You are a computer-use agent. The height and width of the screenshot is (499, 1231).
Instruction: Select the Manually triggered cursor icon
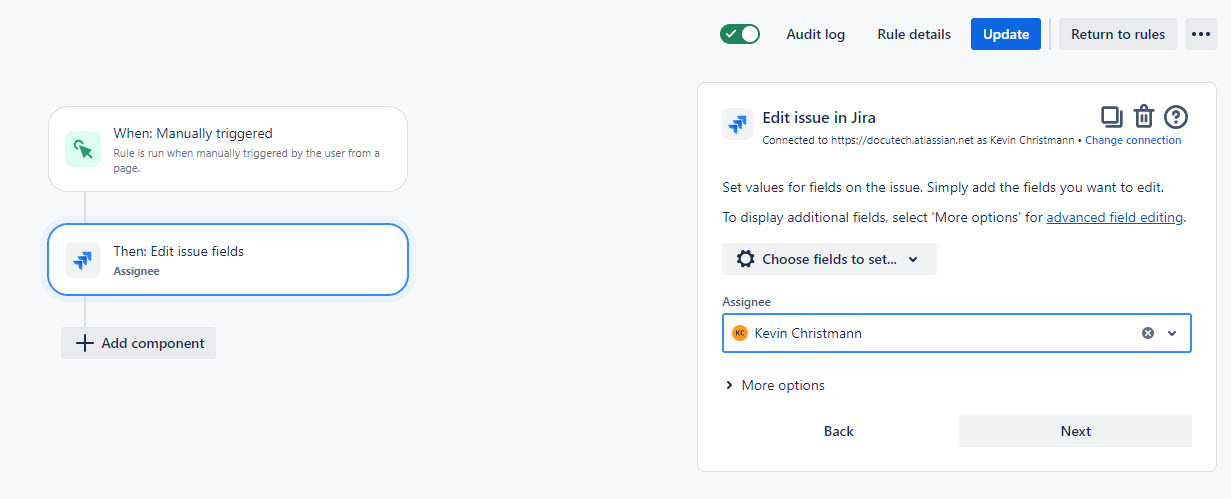coord(83,149)
